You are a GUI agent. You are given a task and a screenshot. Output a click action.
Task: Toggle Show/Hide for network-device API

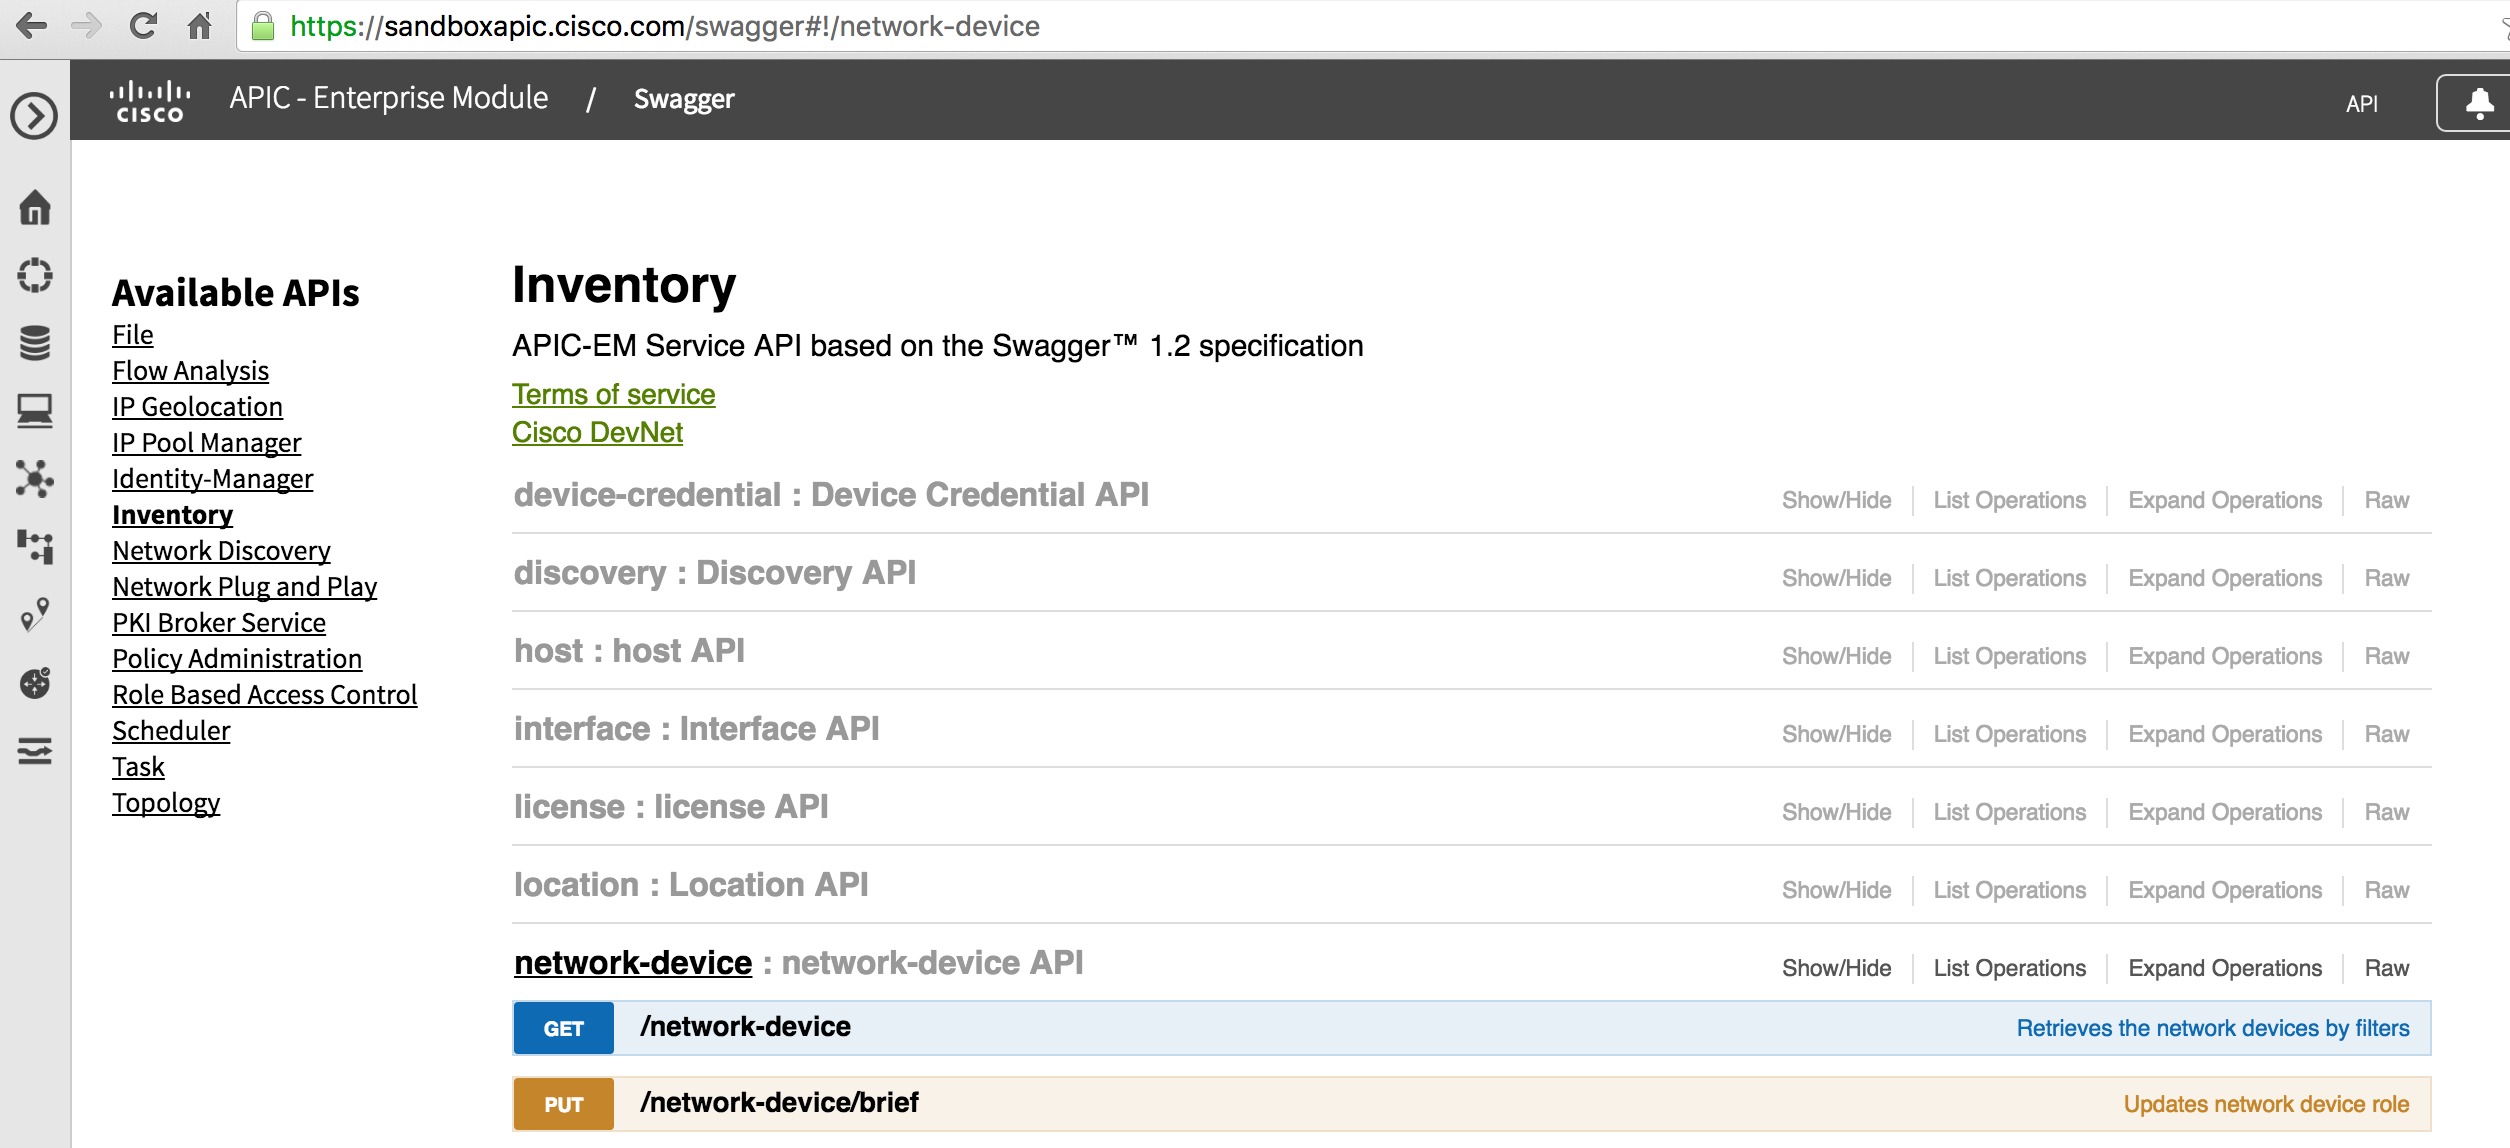pyautogui.click(x=1836, y=968)
